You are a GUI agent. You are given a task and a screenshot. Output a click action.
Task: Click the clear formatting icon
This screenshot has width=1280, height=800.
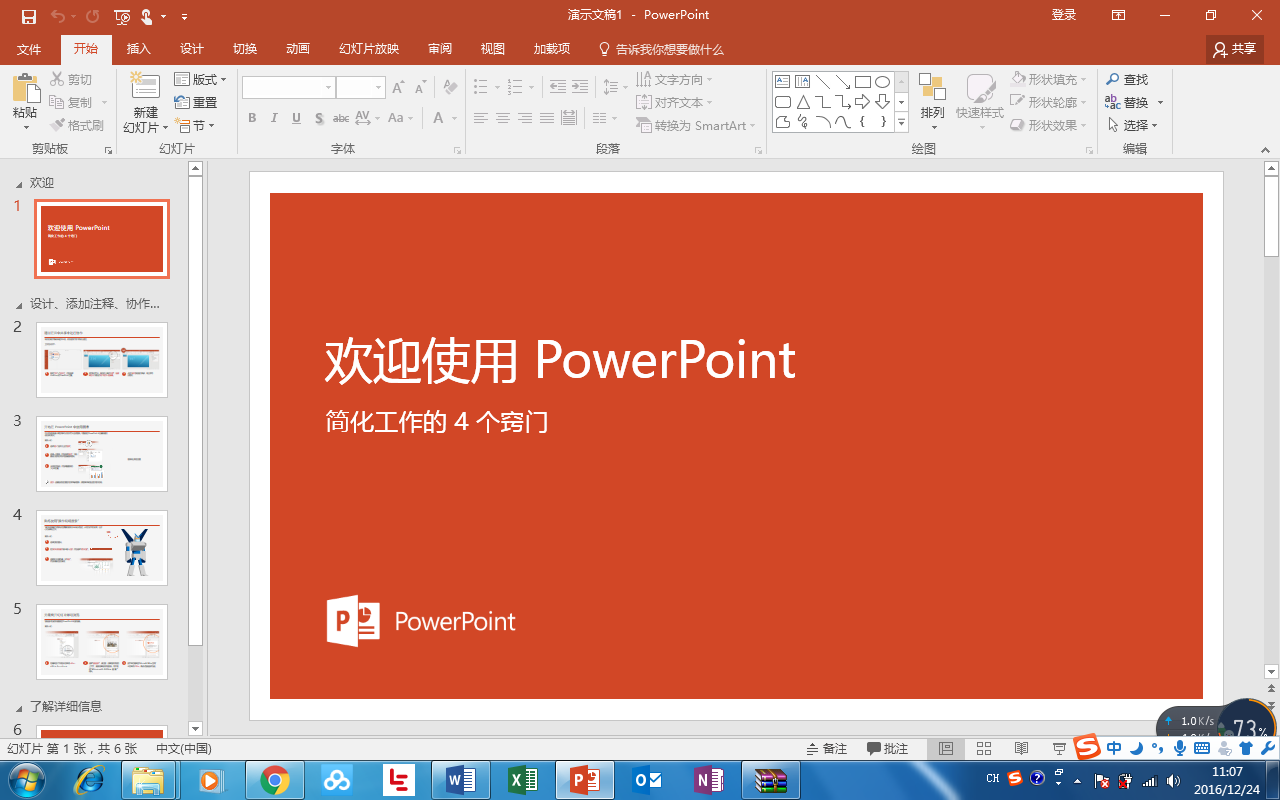click(x=450, y=88)
